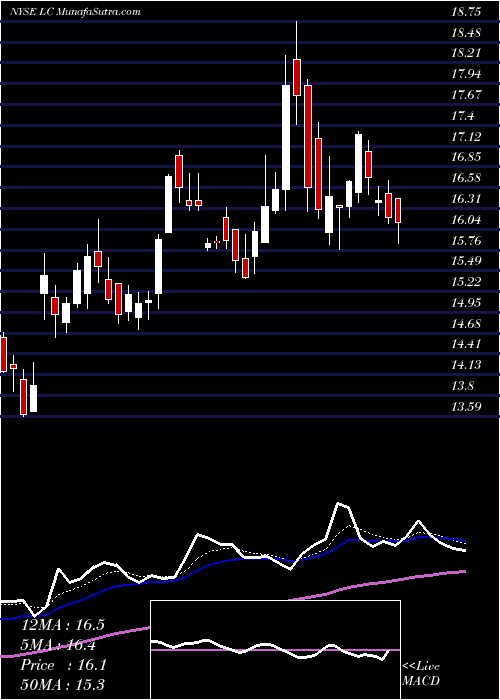
Task: Select the 14.68 price axis label
Action: point(466,323)
